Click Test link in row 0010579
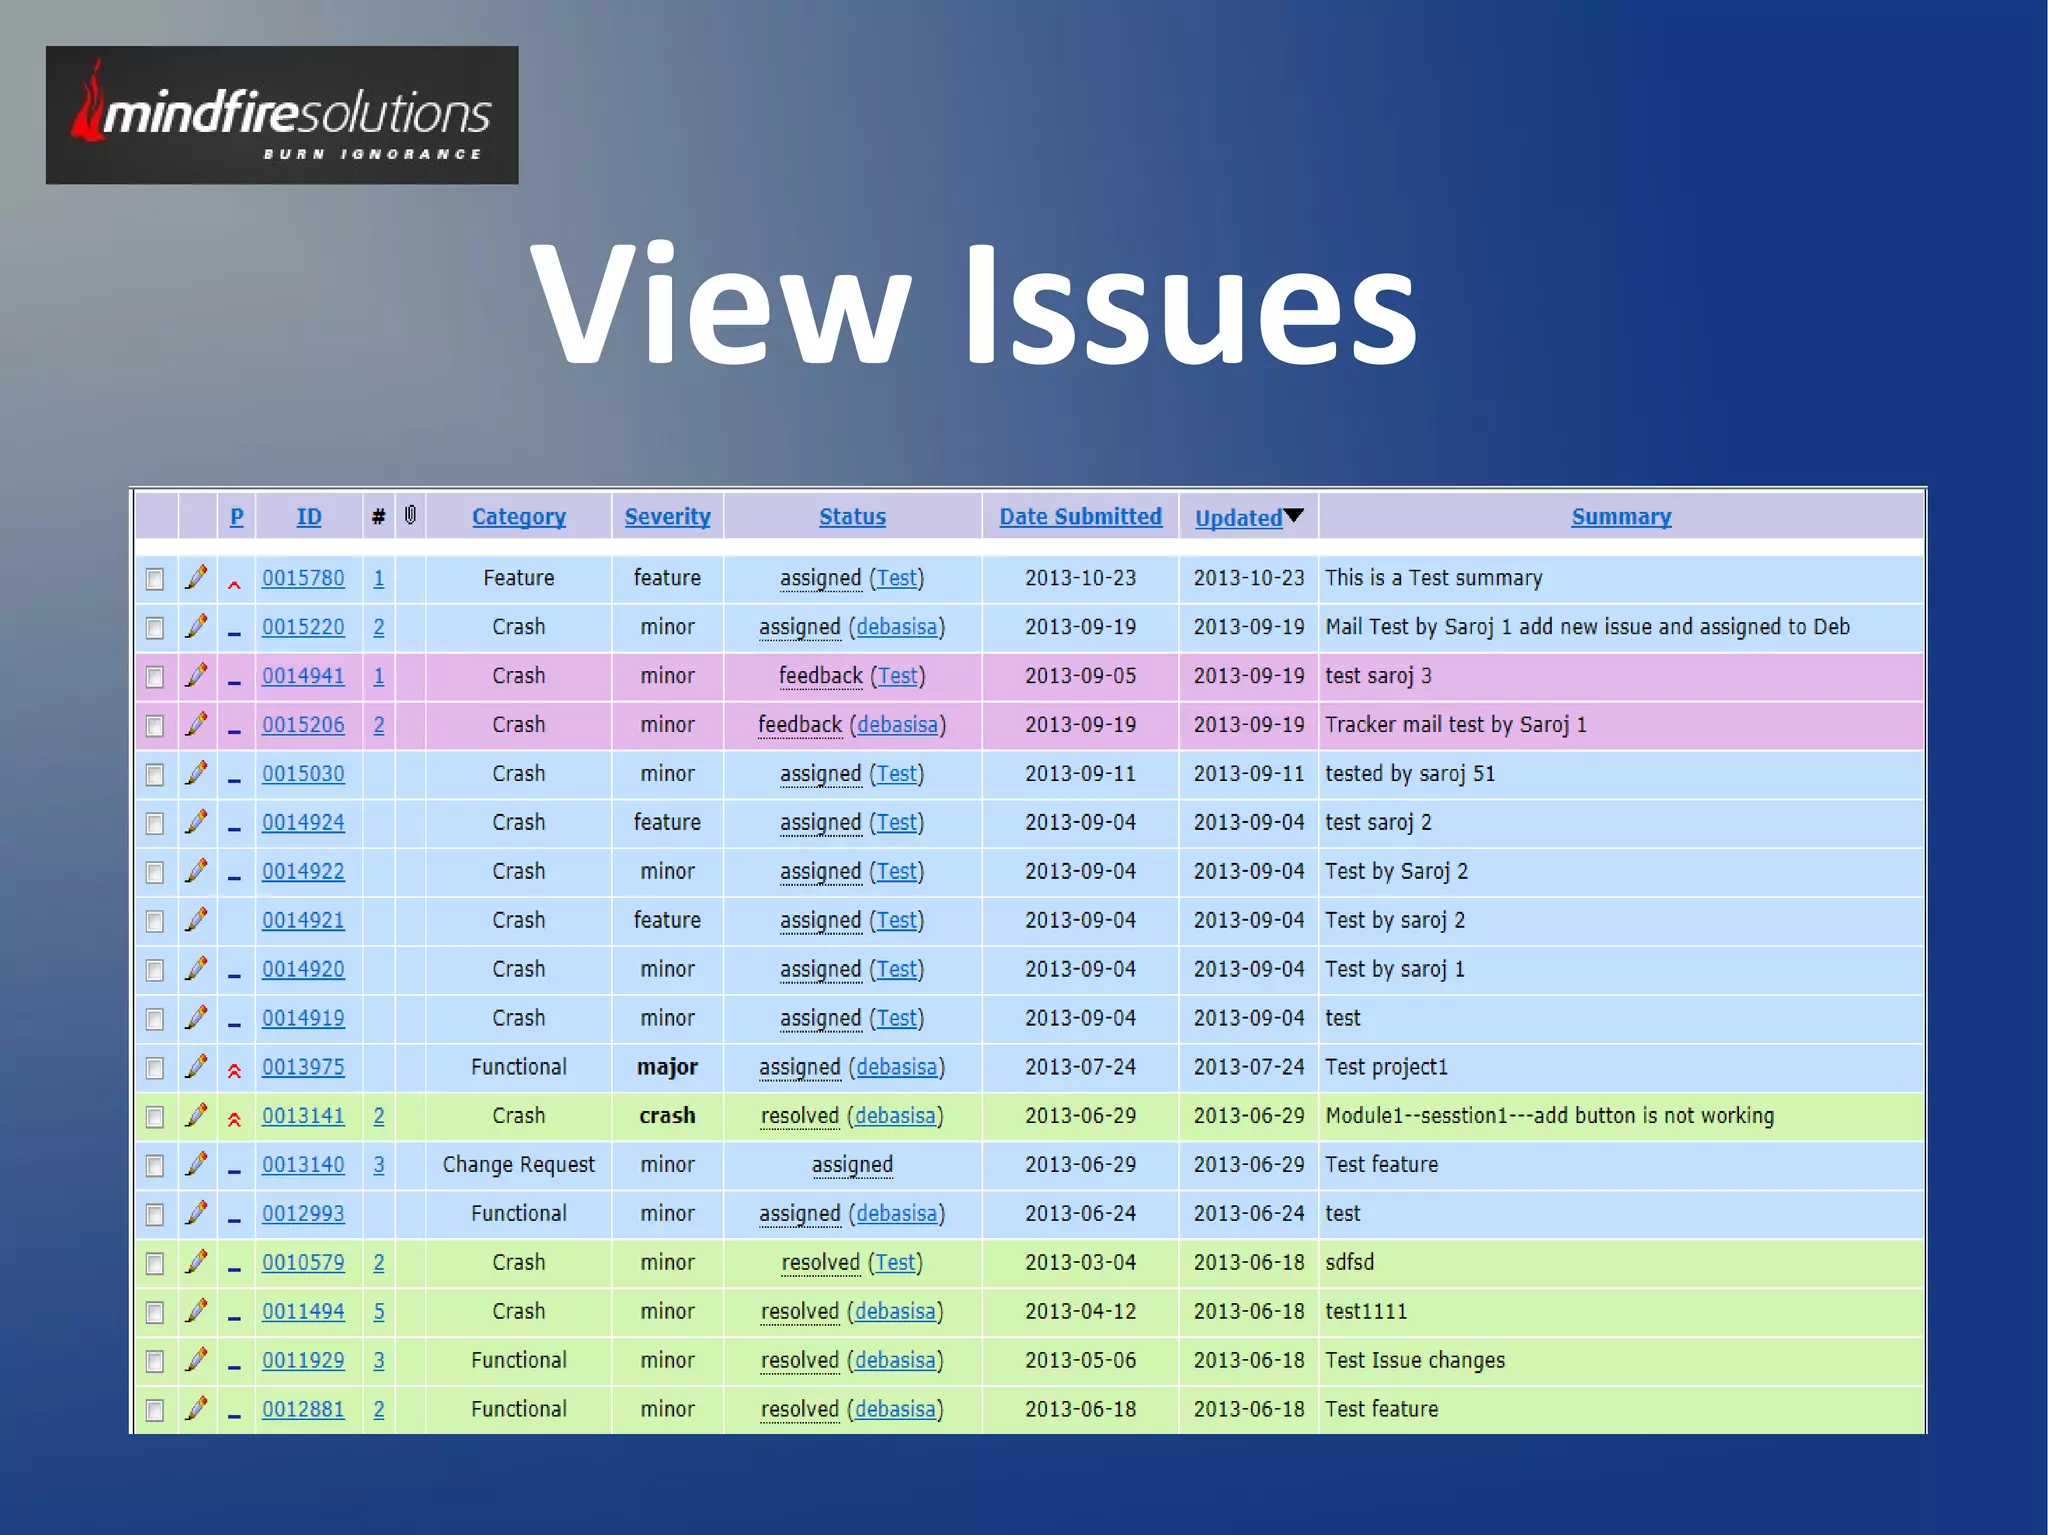This screenshot has width=2048, height=1535. point(896,1263)
